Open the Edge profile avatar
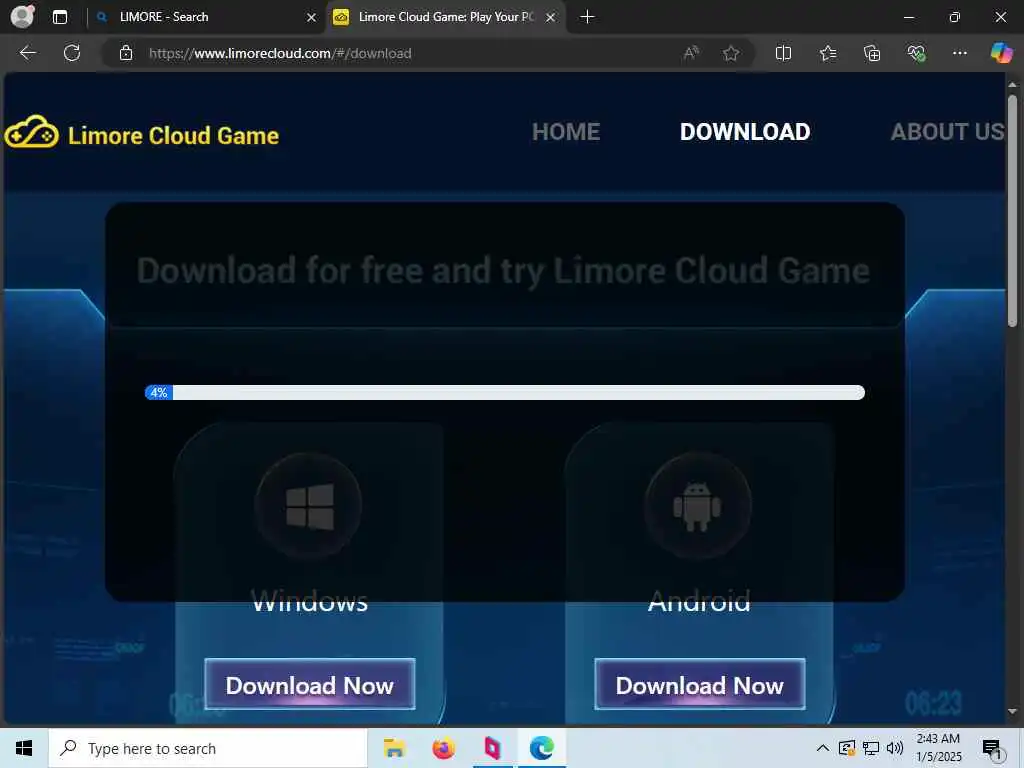 (23, 16)
